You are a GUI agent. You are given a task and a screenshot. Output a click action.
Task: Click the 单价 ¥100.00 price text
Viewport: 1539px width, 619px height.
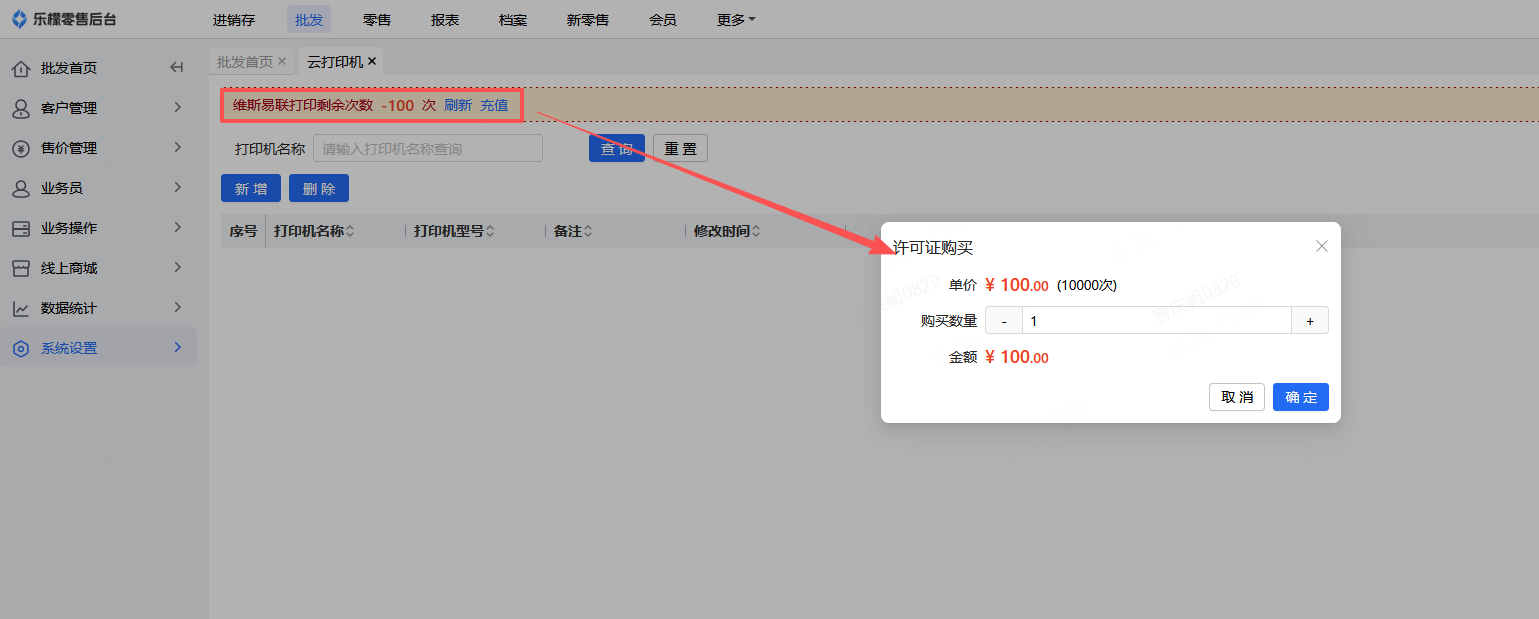(x=1017, y=285)
